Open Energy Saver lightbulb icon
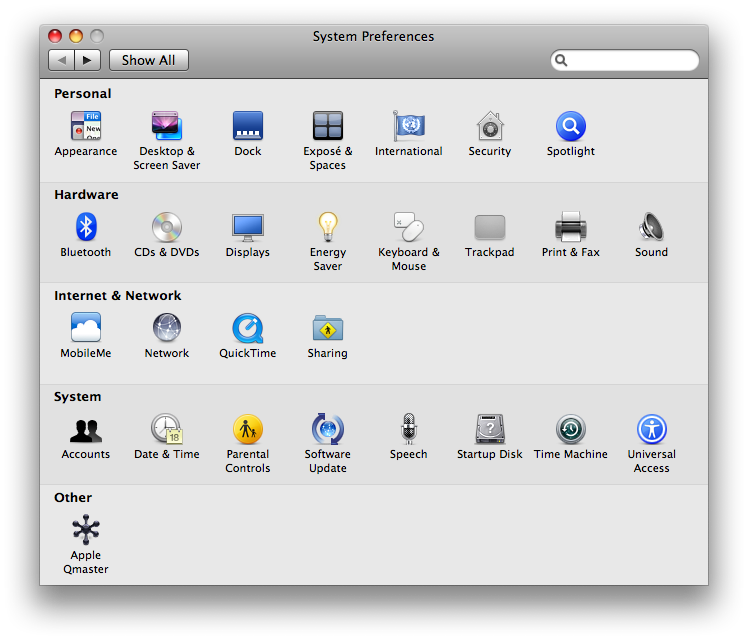 [328, 227]
